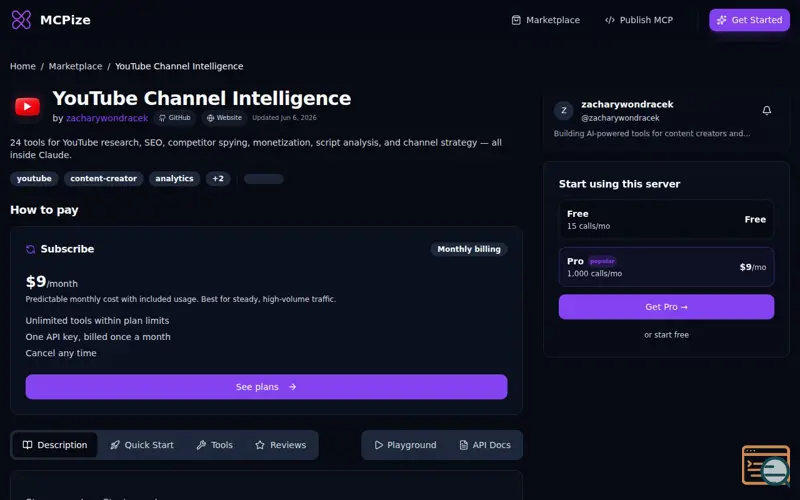Viewport: 800px width, 500px height.
Task: Click the book icon on Description tab
Action: pyautogui.click(x=28, y=445)
